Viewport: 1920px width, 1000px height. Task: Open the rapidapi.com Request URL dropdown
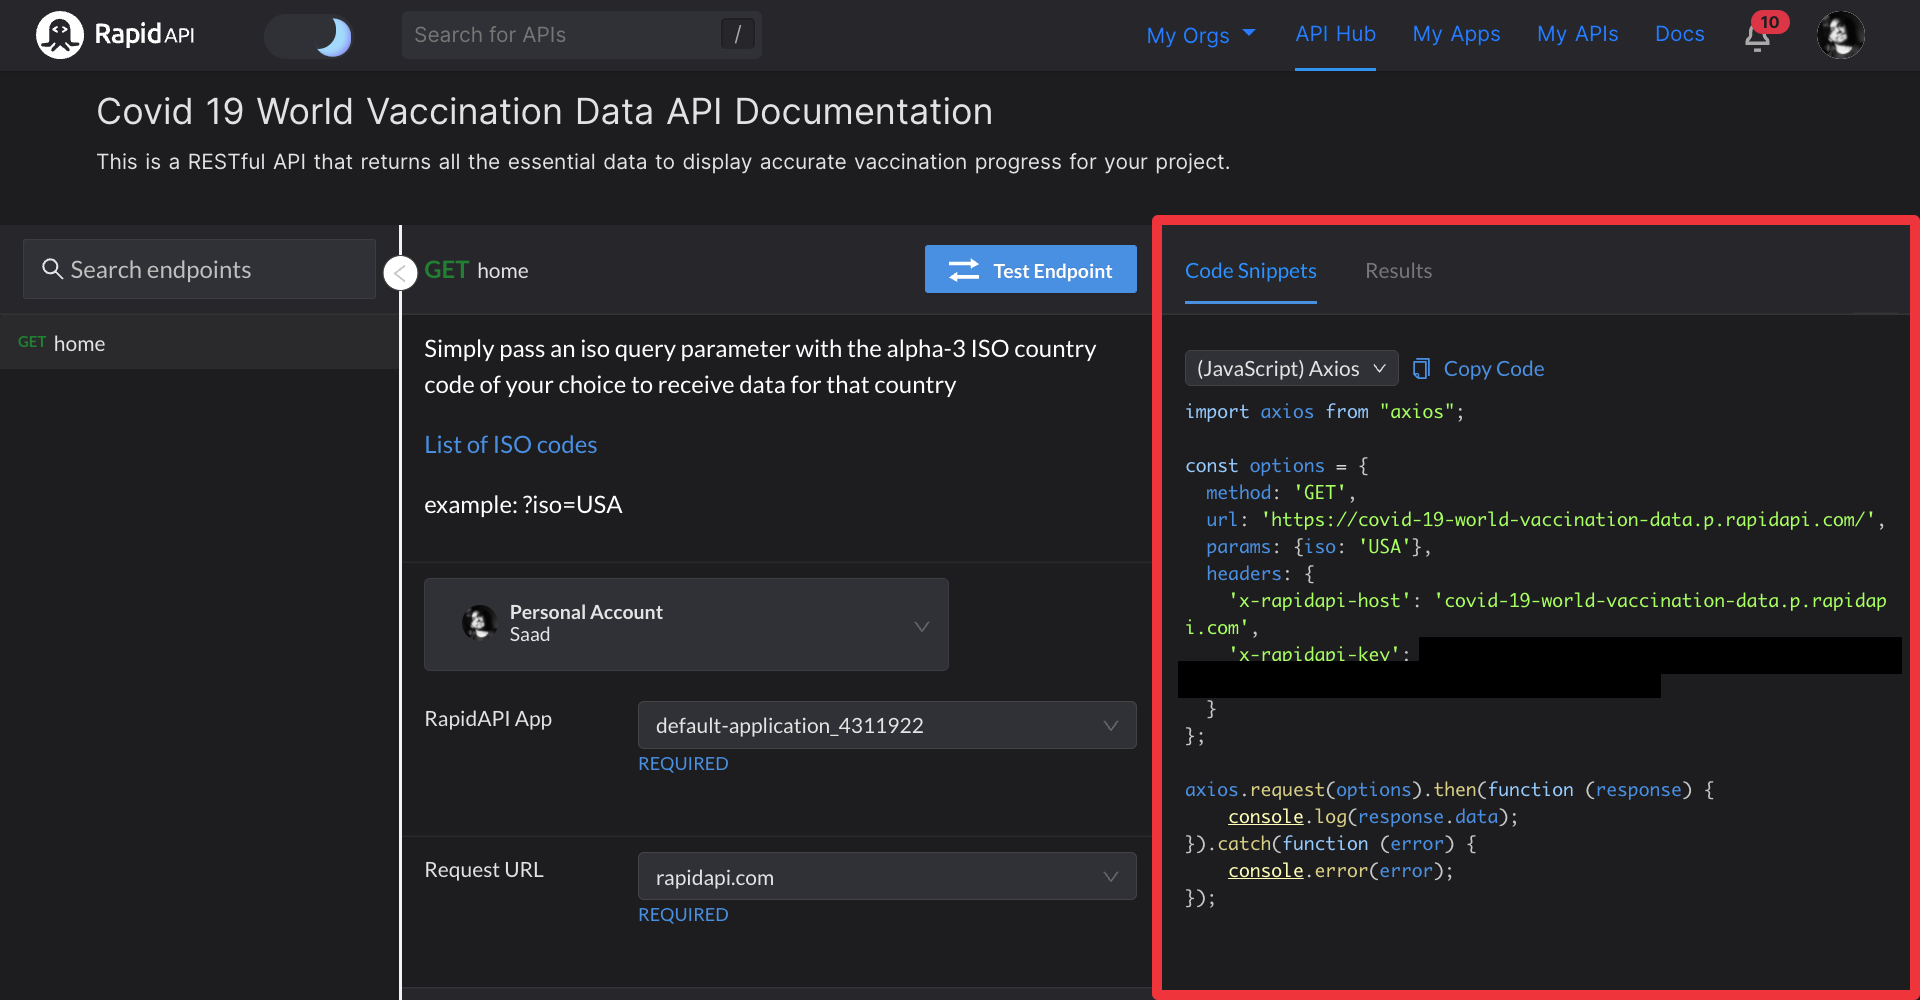point(887,877)
